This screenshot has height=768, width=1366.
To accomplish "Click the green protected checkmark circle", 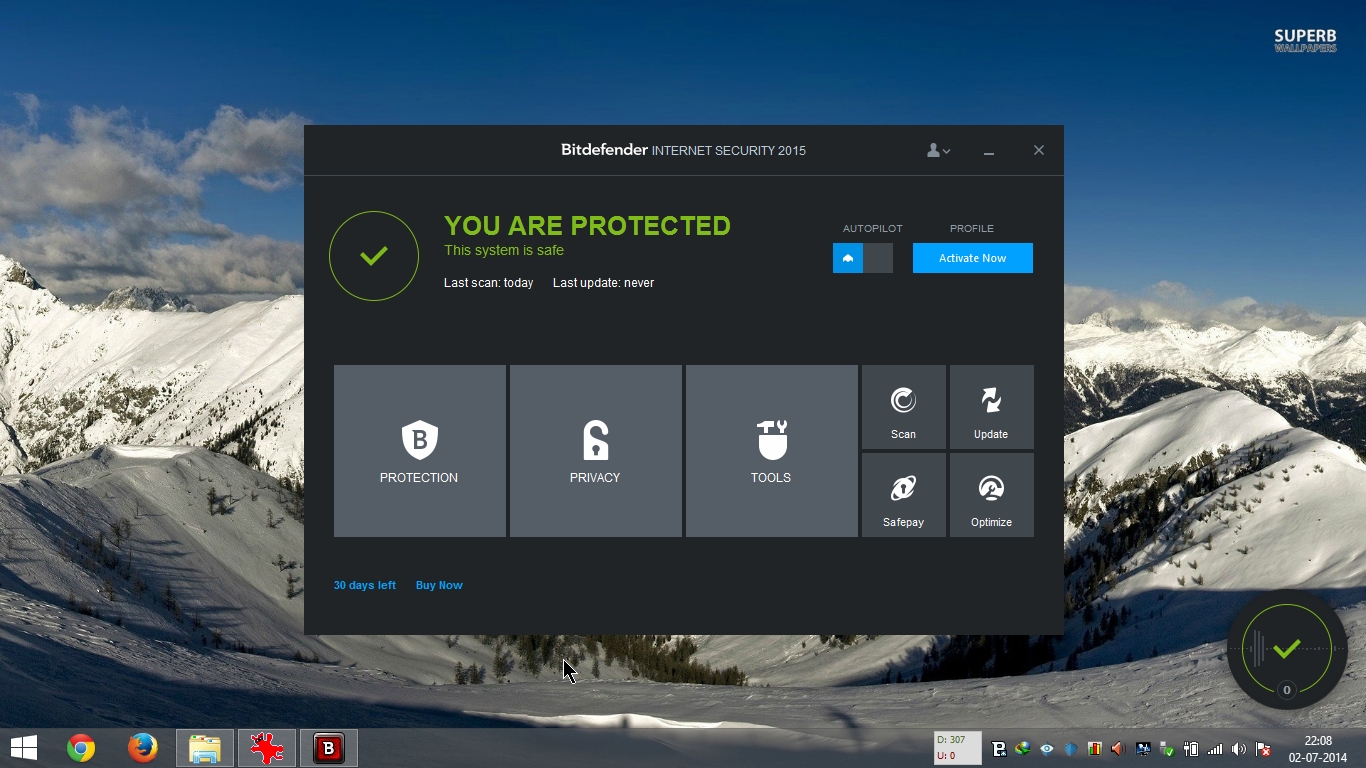I will [373, 255].
